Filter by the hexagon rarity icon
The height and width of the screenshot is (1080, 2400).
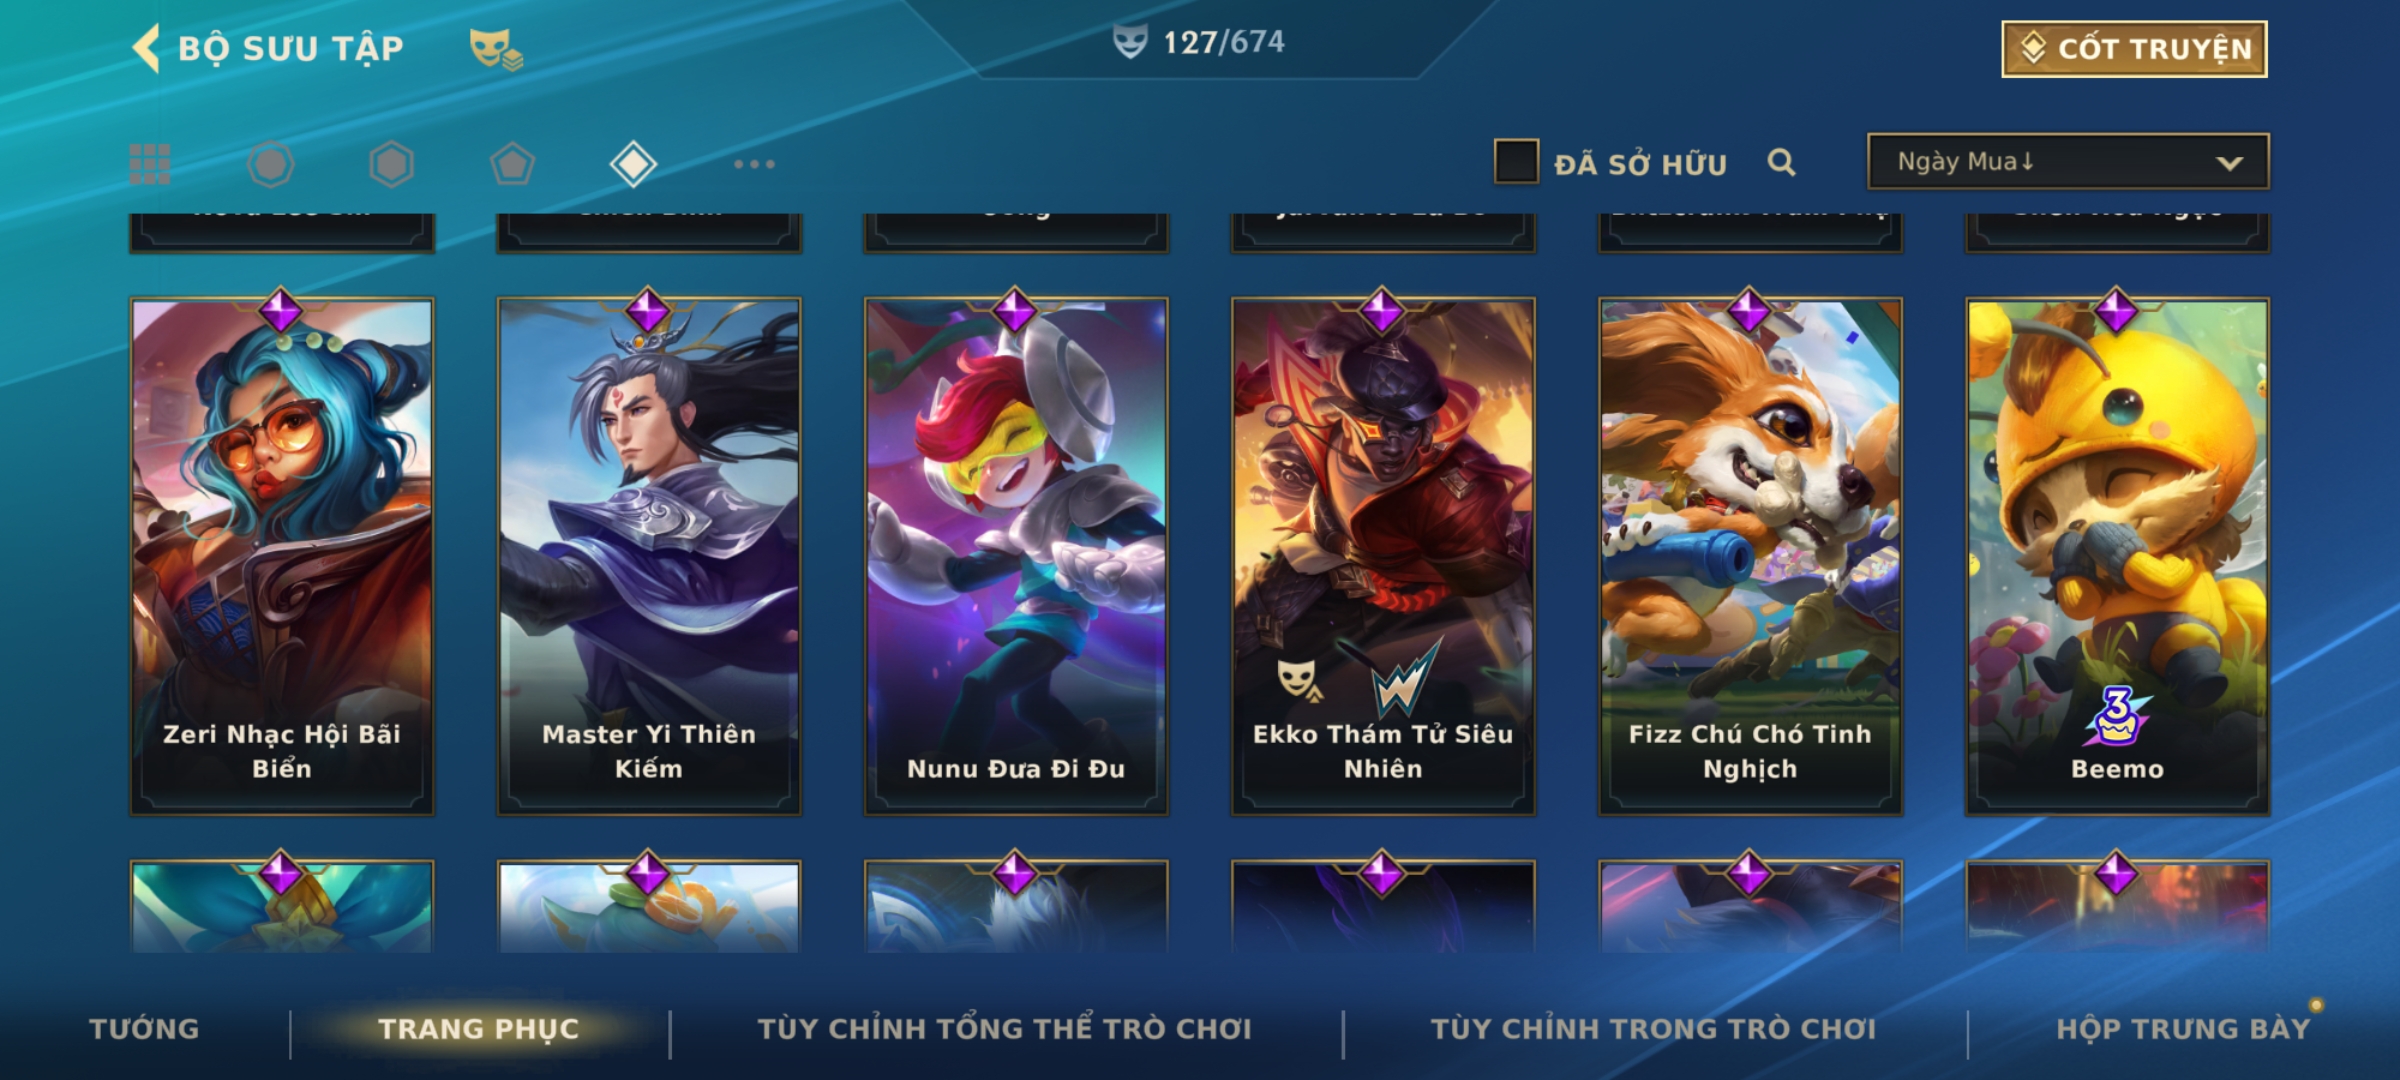[x=391, y=164]
